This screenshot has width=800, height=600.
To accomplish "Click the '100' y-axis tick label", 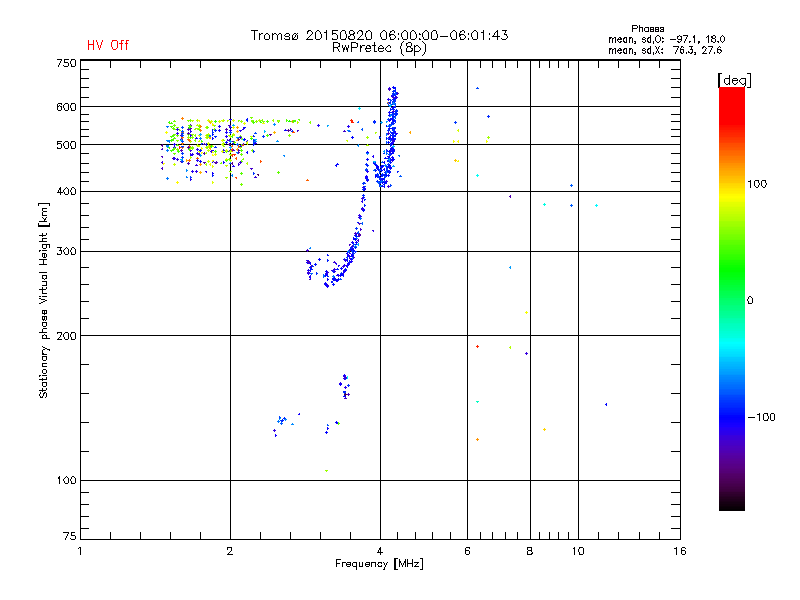I will [66, 480].
